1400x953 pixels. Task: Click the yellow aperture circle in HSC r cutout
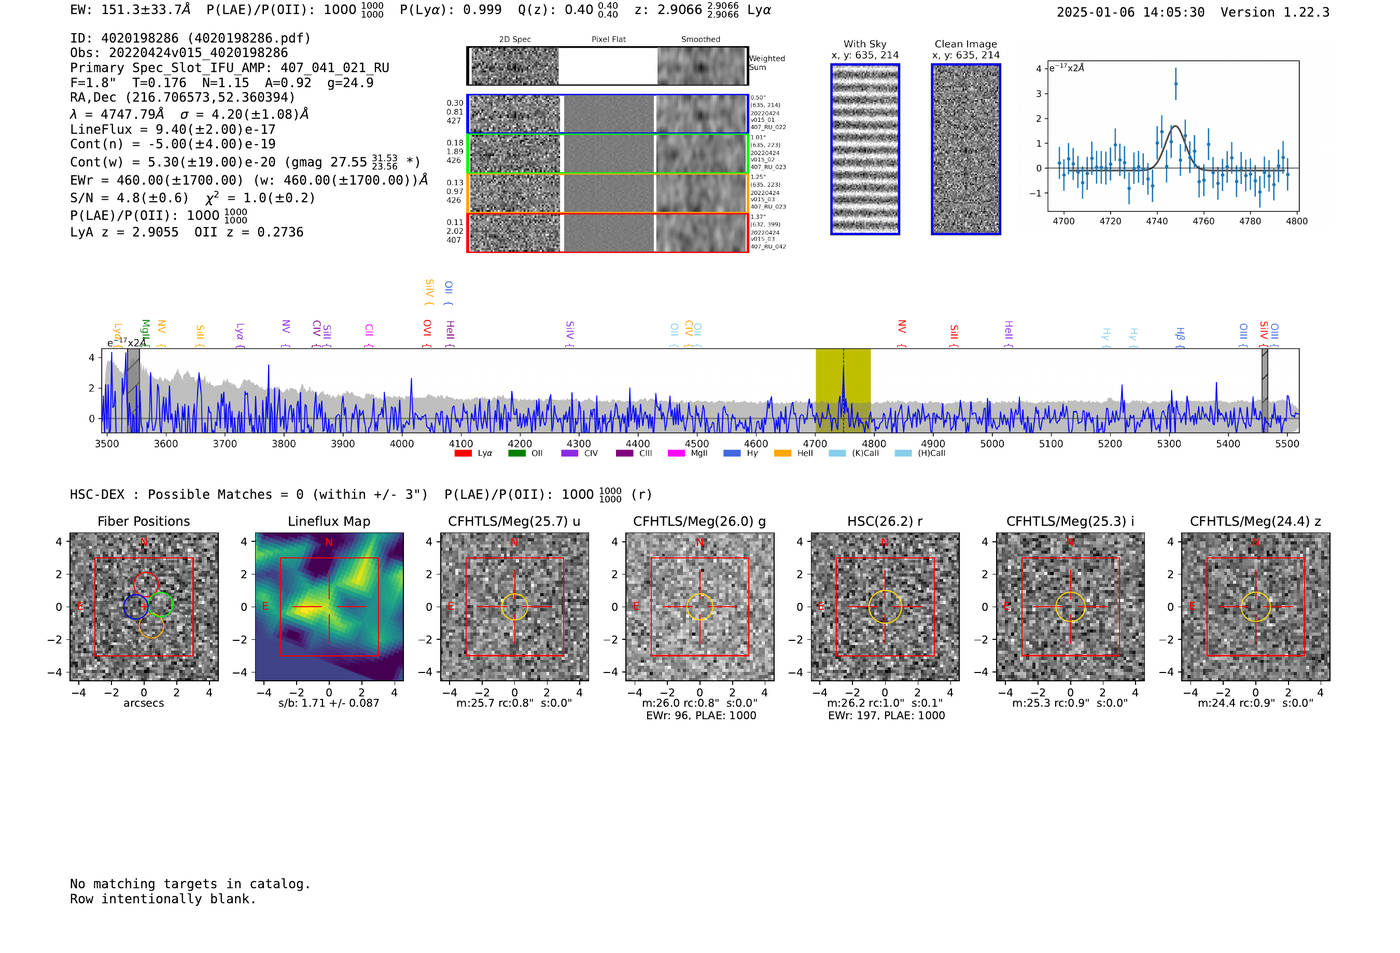(x=885, y=607)
